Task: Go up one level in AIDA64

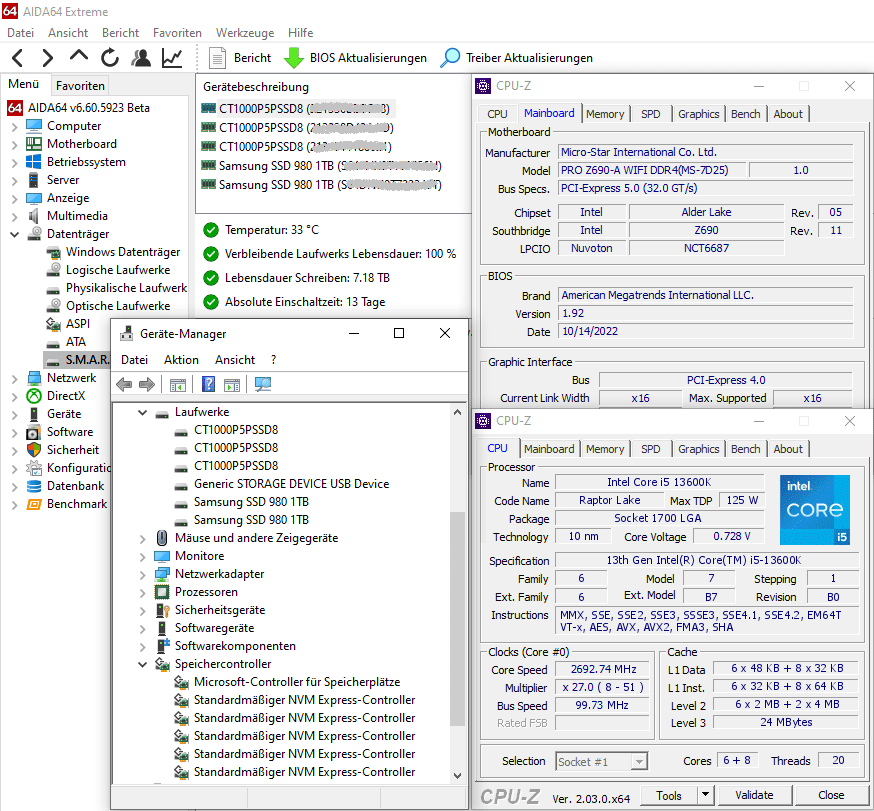Action: point(79,56)
